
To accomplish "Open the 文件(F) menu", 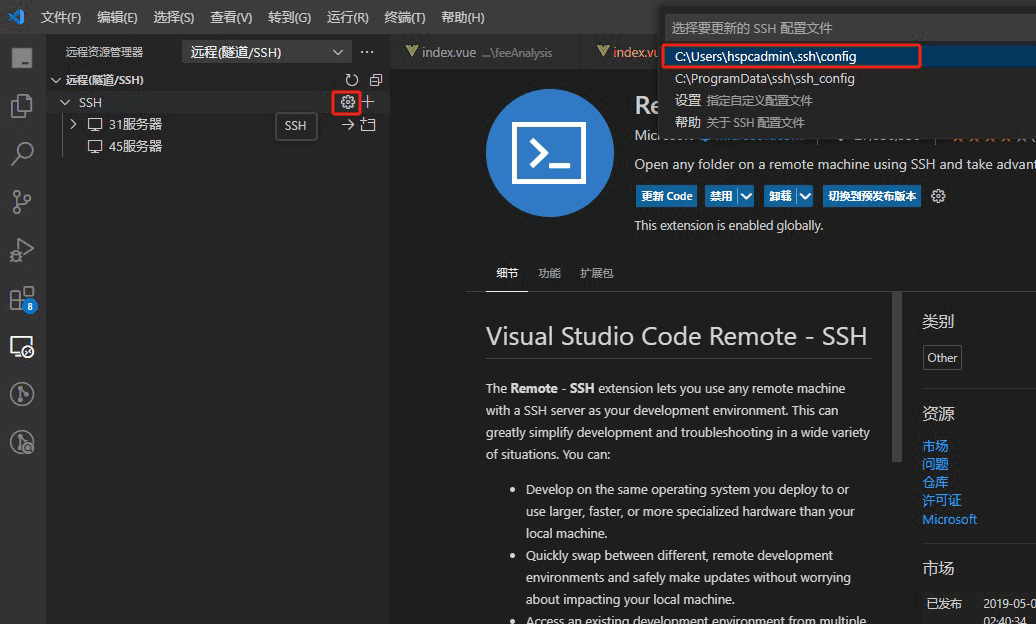I will click(61, 17).
